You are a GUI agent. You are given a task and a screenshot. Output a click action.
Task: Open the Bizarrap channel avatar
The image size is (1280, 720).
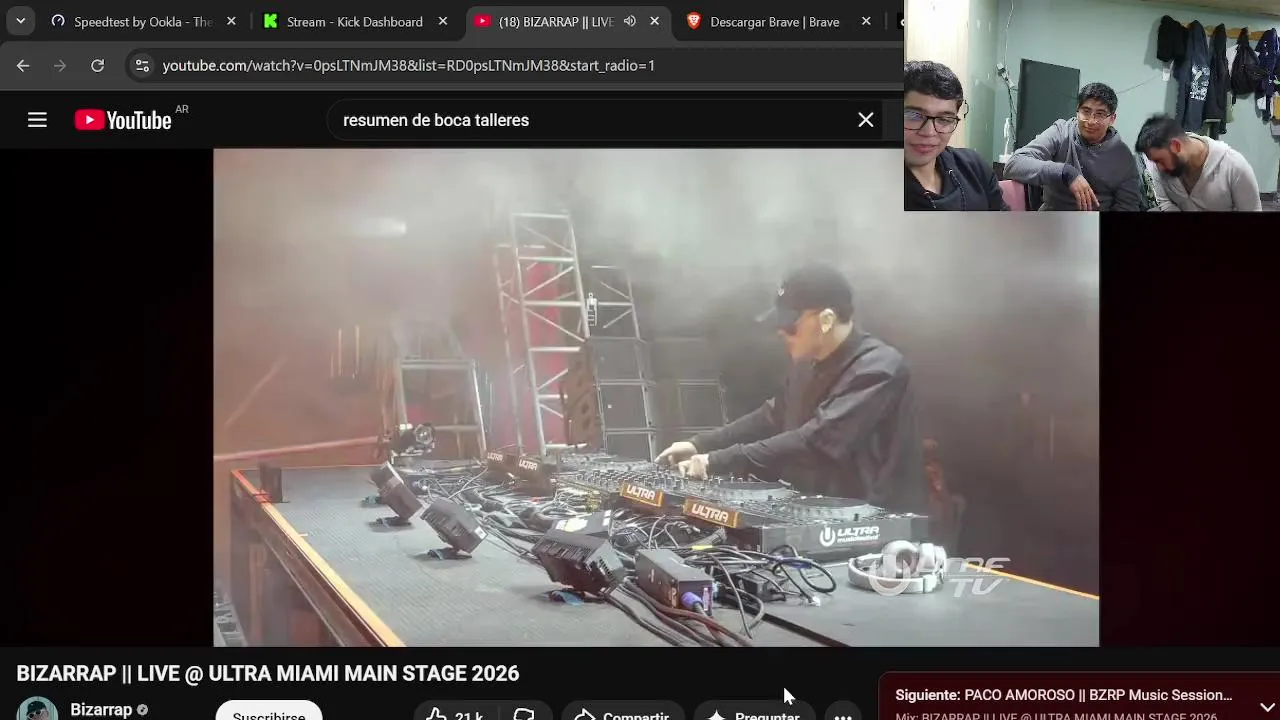tap(37, 709)
